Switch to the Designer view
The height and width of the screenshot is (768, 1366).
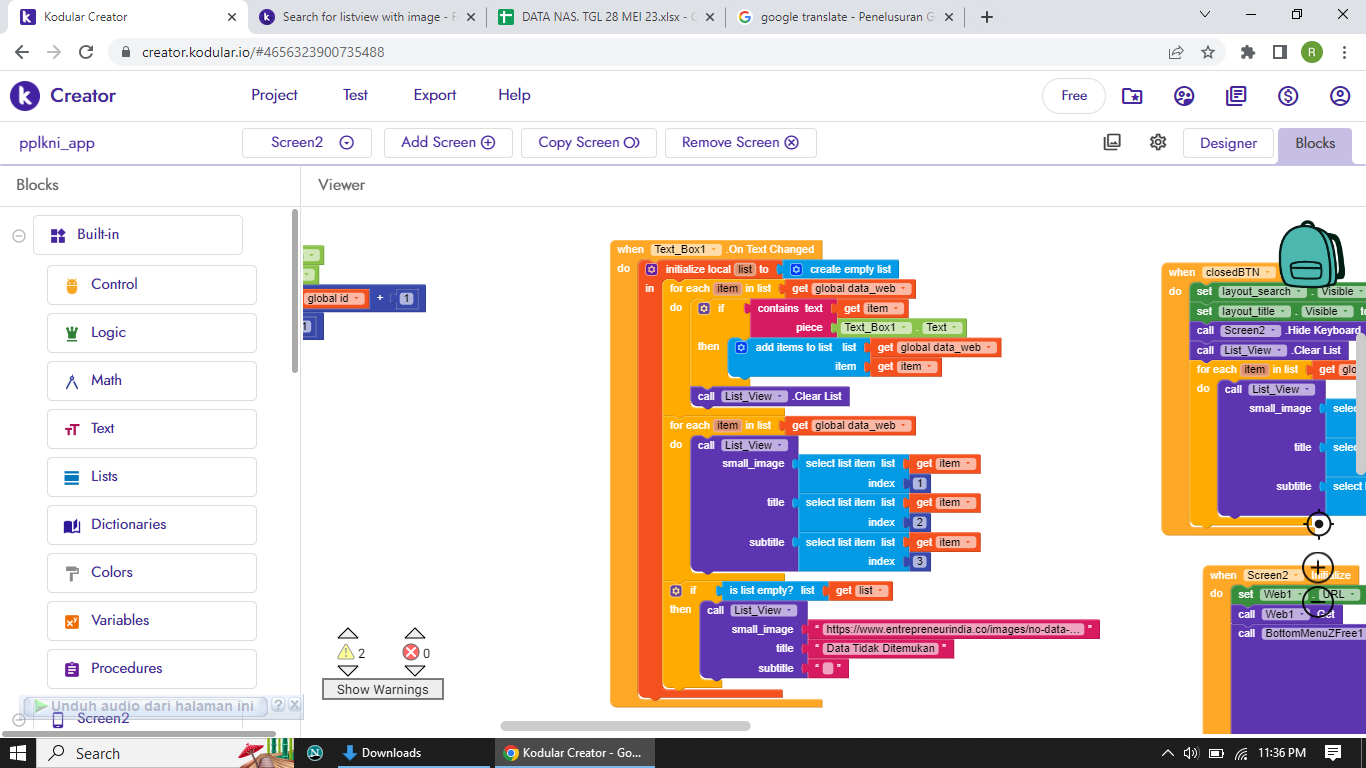pos(1228,143)
